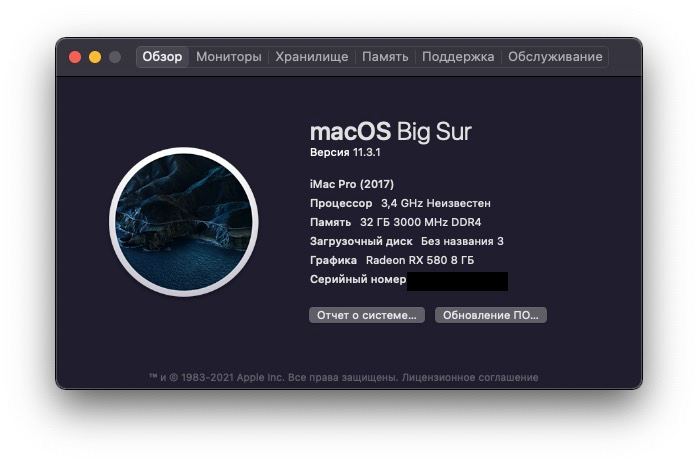
Task: Click the macOS Big Sur title
Action: (x=390, y=131)
